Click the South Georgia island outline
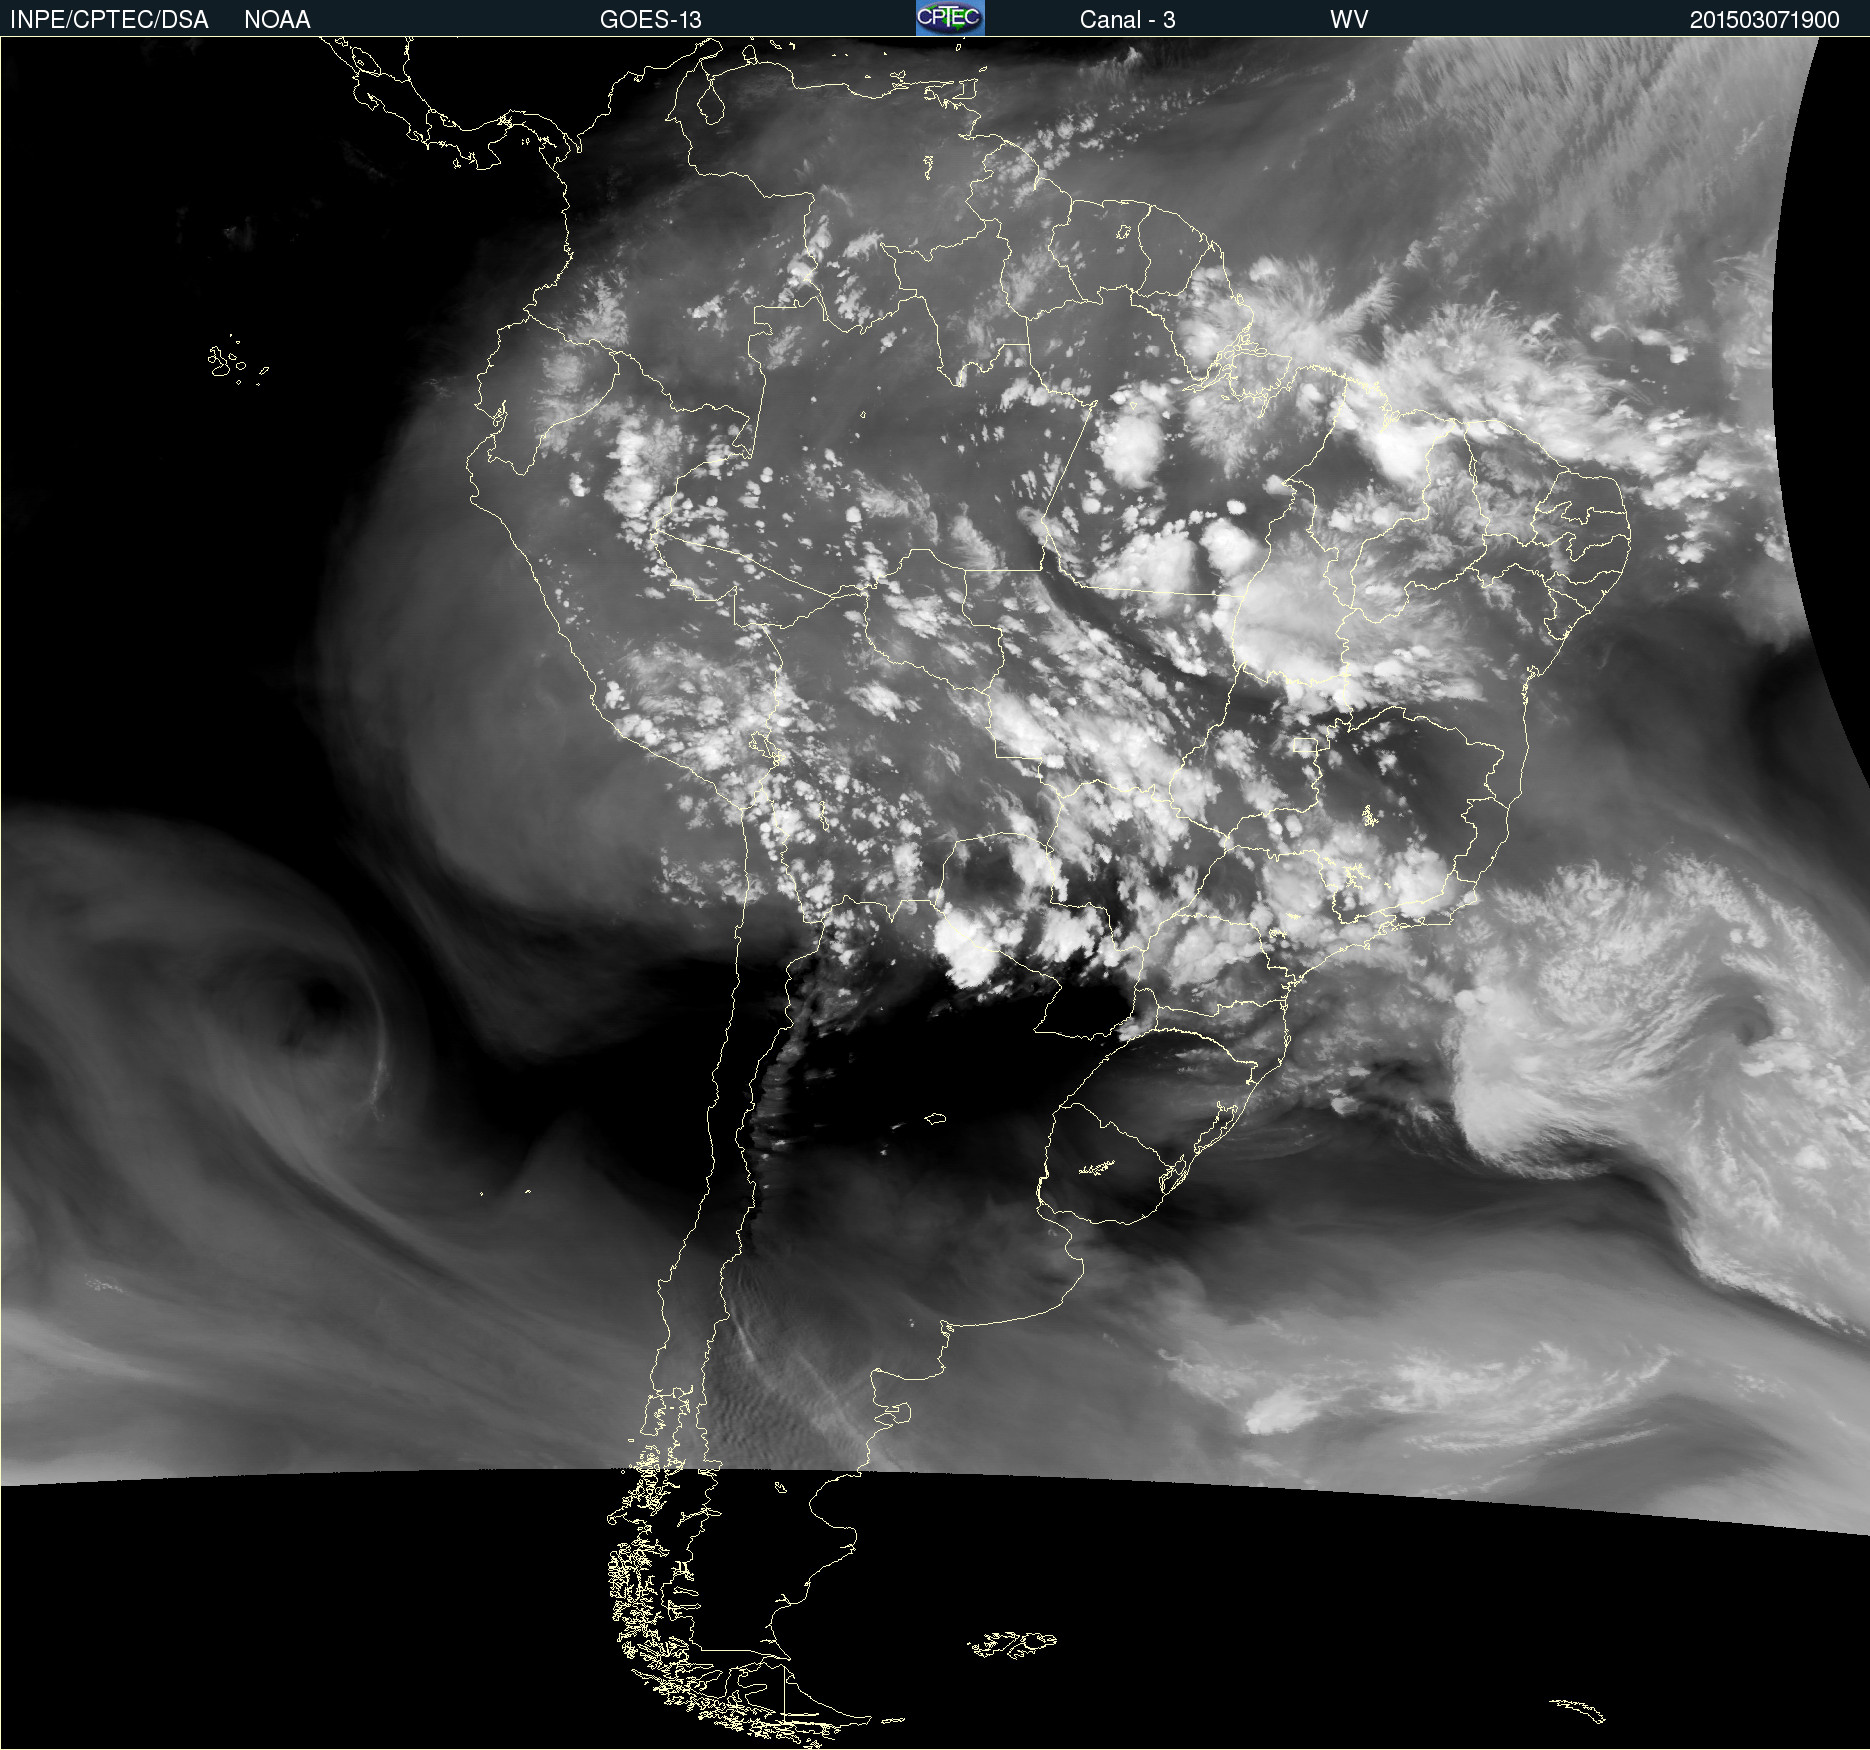The width and height of the screenshot is (1870, 1750). (1578, 1710)
